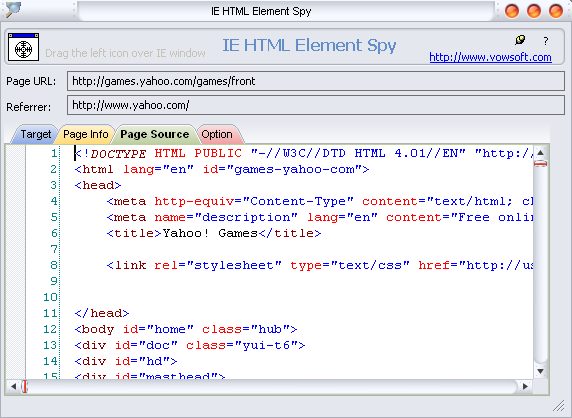Click the IE HTML Element Spy heading
The width and height of the screenshot is (572, 418).
coord(309,46)
